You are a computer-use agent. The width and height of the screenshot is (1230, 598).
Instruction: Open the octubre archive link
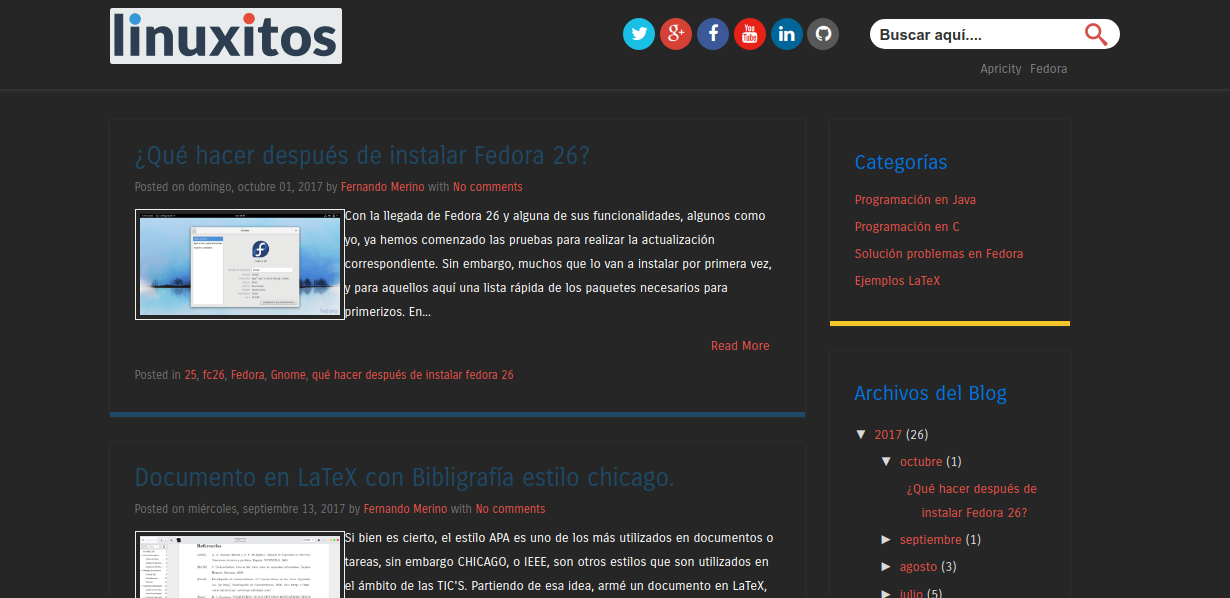(921, 462)
